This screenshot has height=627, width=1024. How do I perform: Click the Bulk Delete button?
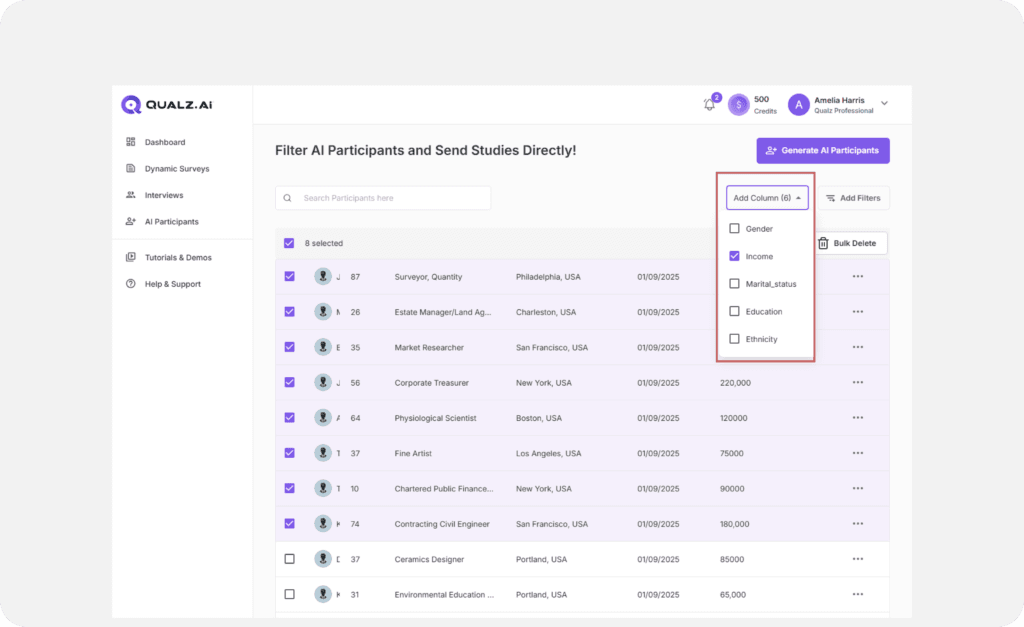[846, 243]
